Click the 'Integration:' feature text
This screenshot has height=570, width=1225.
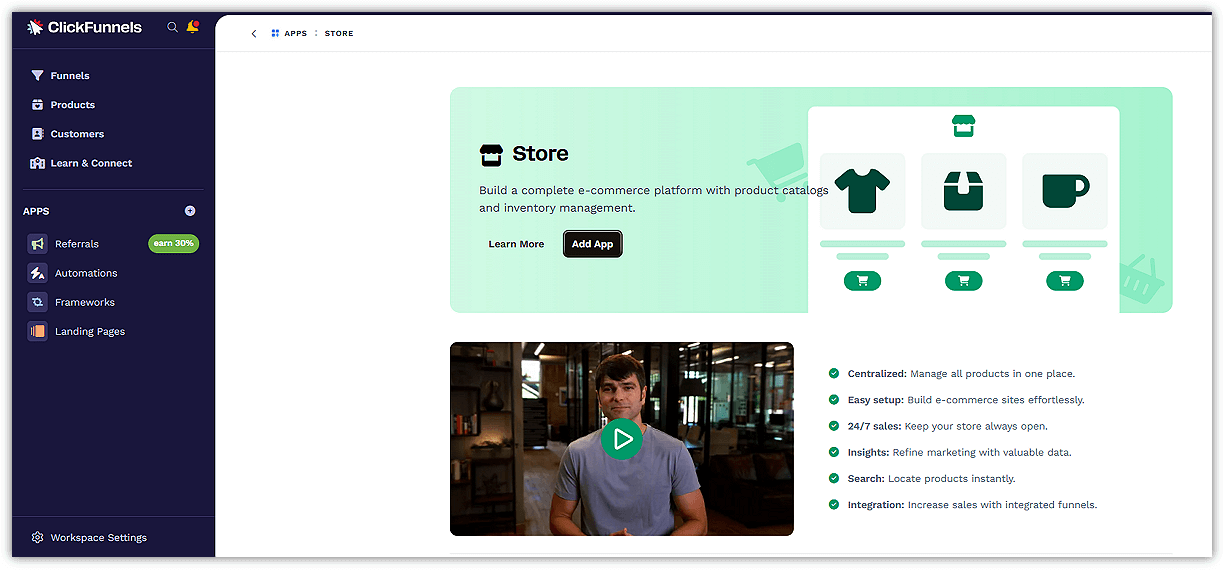coord(876,505)
